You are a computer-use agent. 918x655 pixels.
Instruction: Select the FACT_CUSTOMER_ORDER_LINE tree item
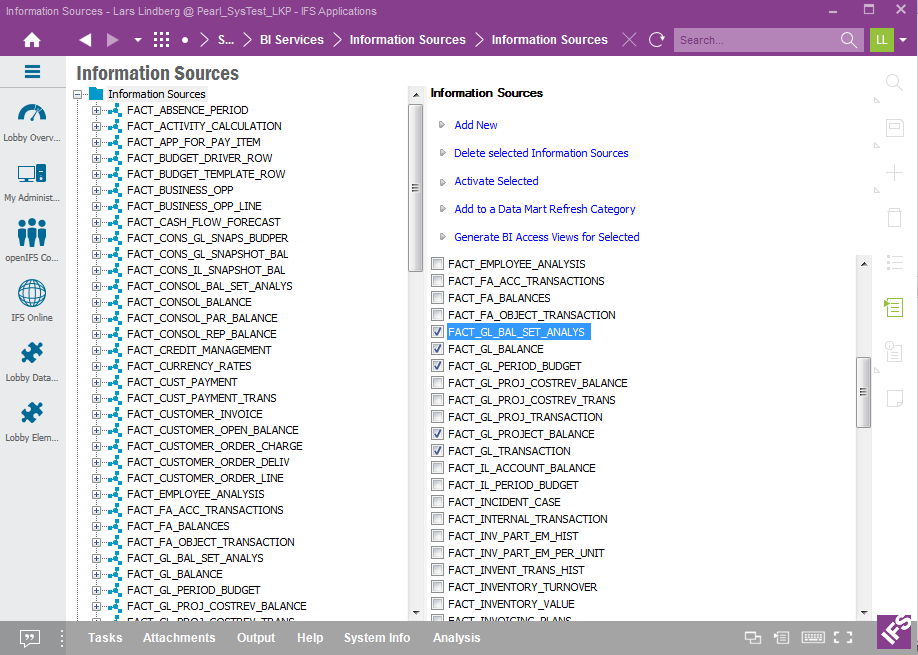205,478
